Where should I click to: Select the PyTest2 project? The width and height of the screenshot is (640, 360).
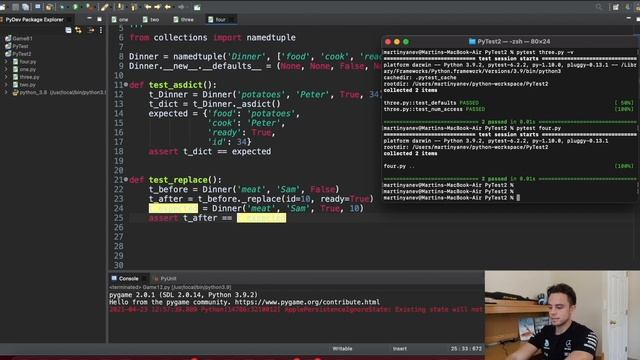click(x=18, y=54)
